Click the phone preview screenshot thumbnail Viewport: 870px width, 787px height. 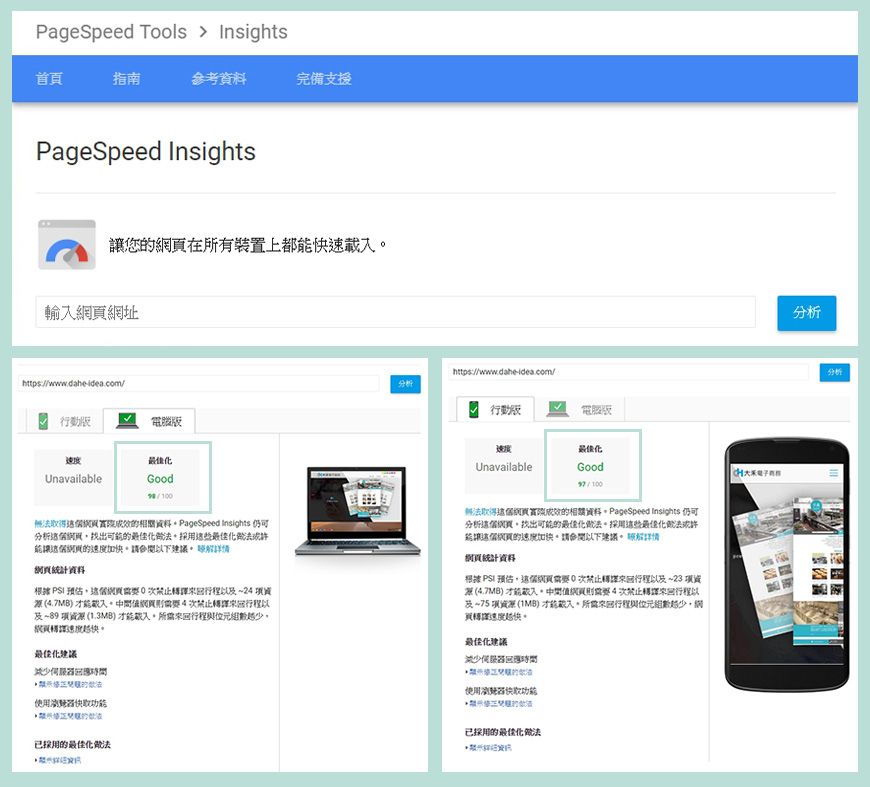pyautogui.click(x=787, y=564)
